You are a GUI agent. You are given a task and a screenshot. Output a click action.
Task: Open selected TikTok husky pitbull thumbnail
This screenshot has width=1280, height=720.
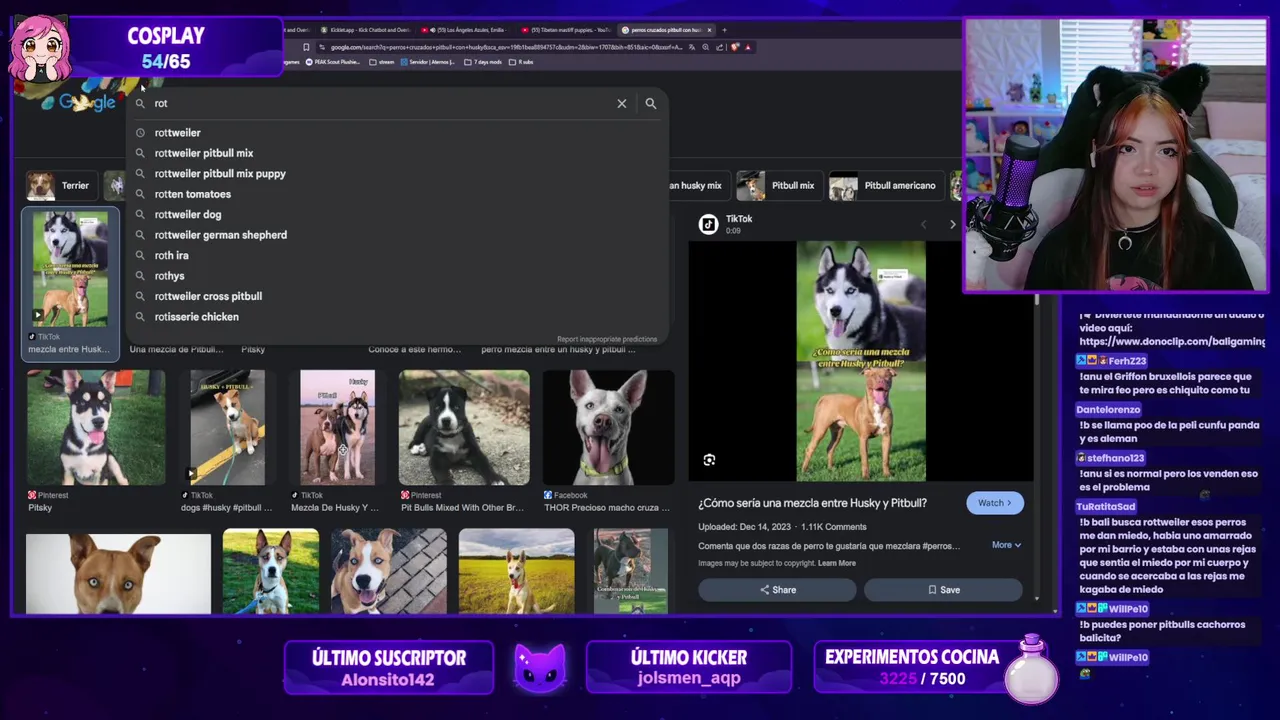pos(70,270)
